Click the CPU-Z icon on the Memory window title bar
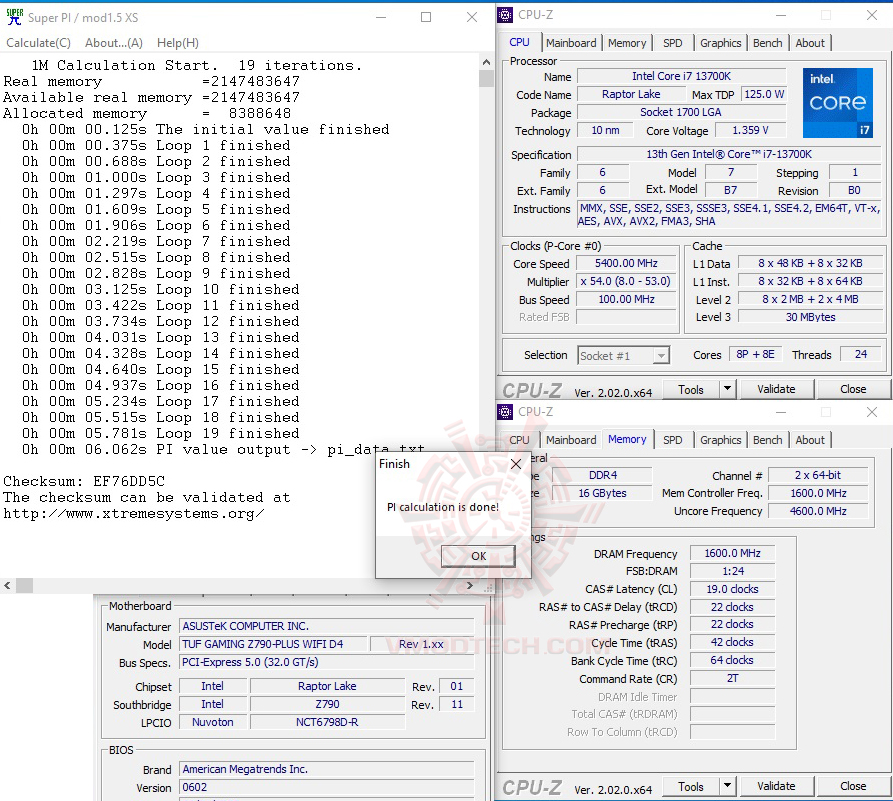Viewport: 893px width, 801px height. click(505, 411)
